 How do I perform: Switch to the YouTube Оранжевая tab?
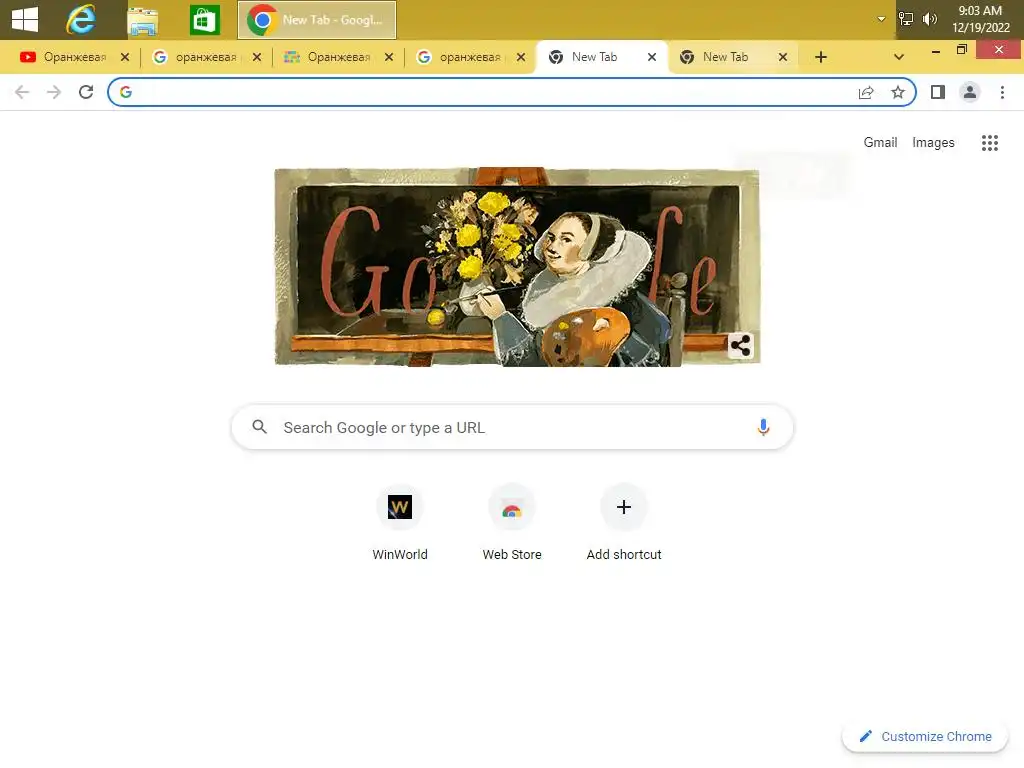tap(64, 57)
